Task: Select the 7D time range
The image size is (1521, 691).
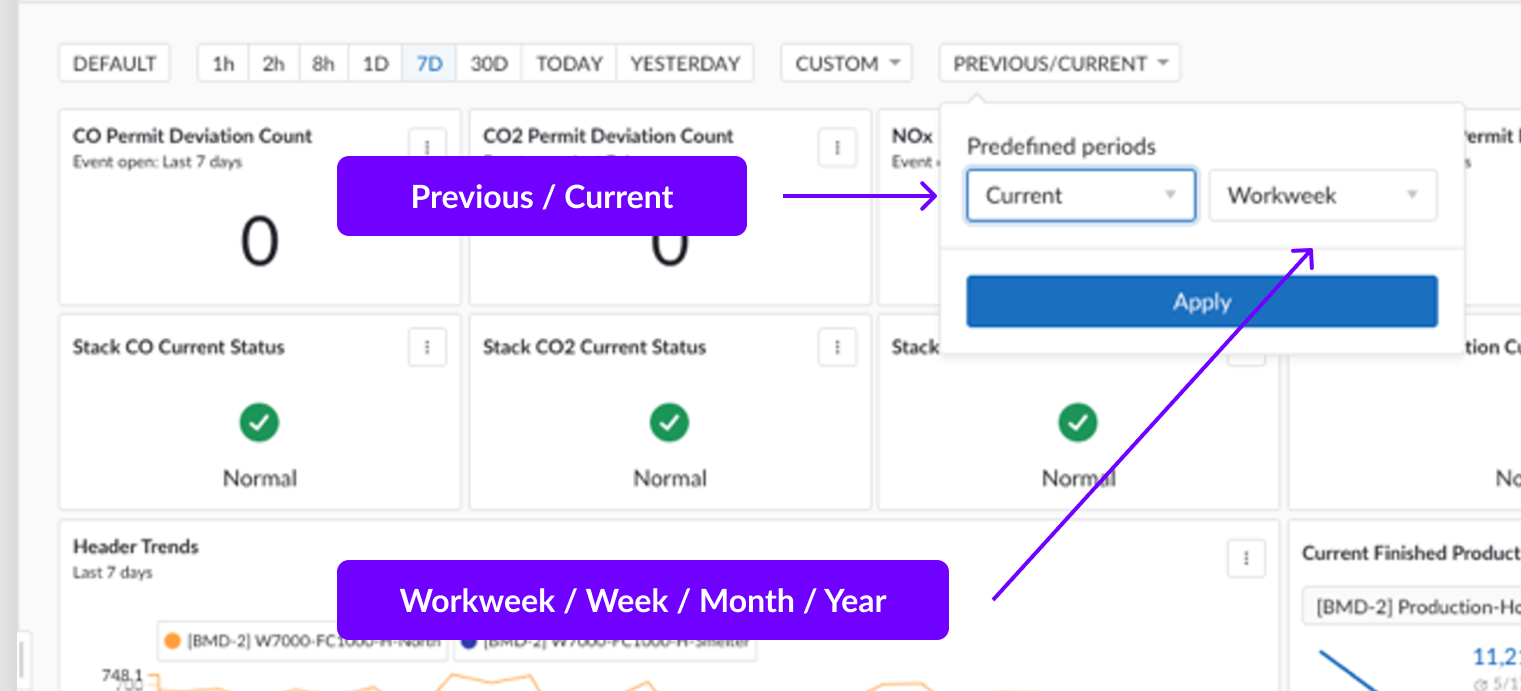Action: pos(429,64)
